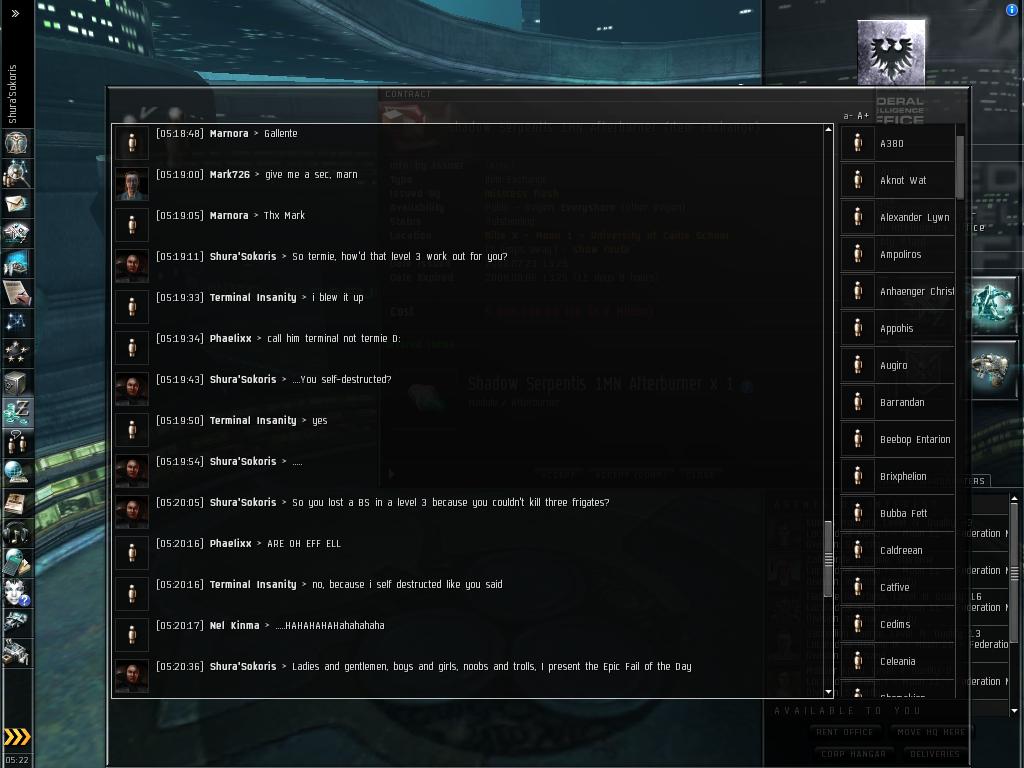Open the Wallet ISK icon
1024x768 pixels.
pos(16,411)
